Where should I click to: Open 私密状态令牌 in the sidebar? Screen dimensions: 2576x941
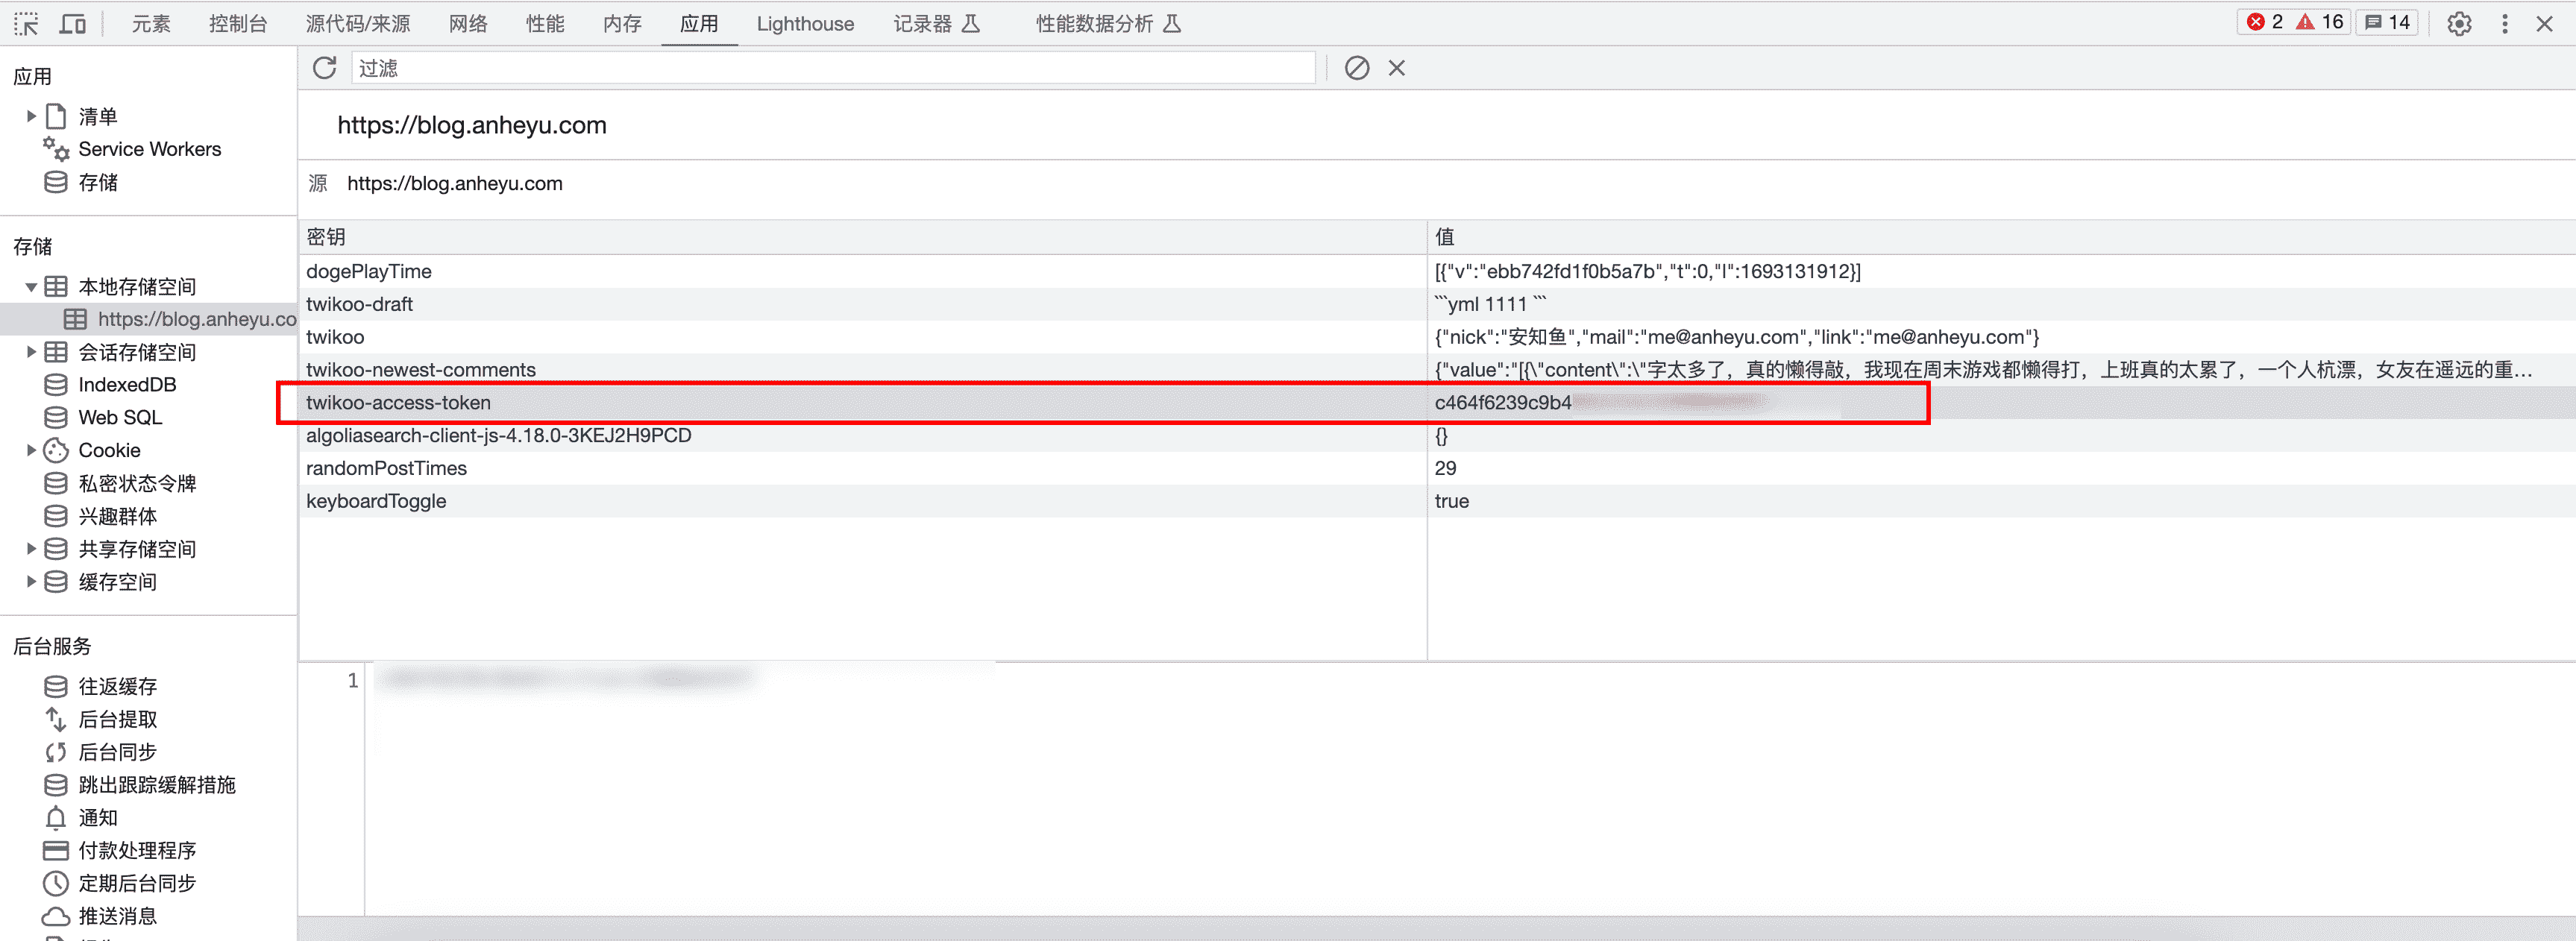pyautogui.click(x=137, y=484)
